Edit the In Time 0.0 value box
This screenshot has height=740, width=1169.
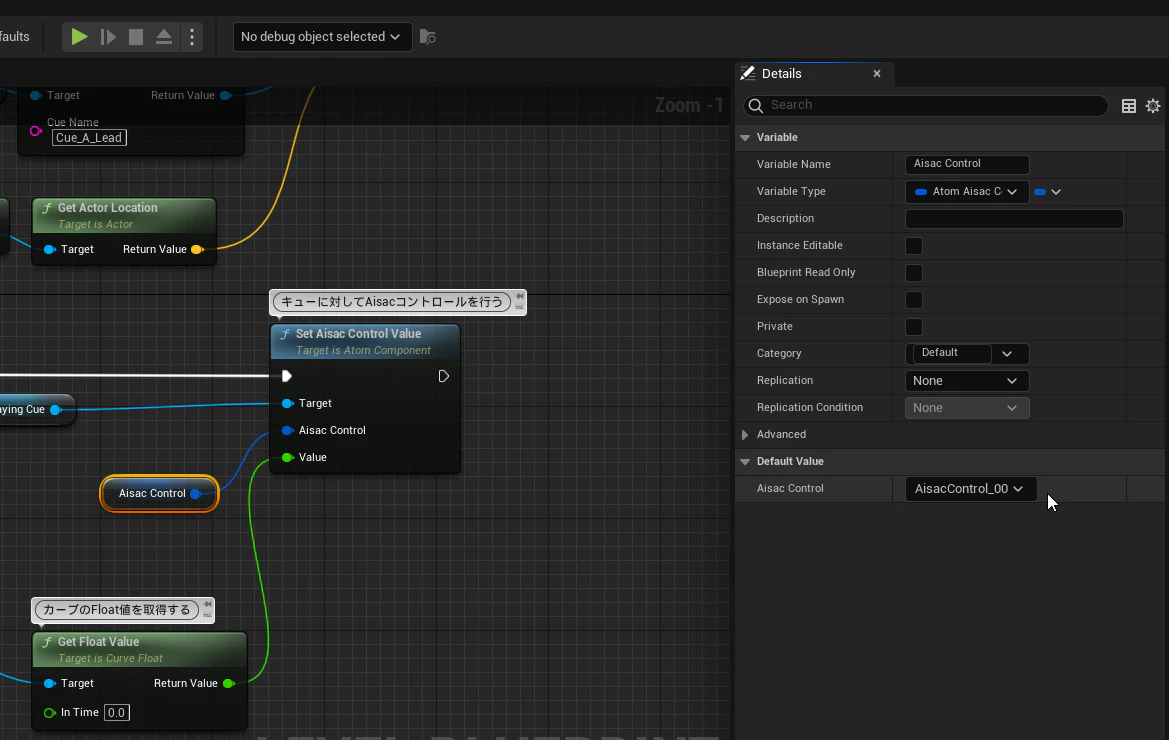tap(116, 712)
